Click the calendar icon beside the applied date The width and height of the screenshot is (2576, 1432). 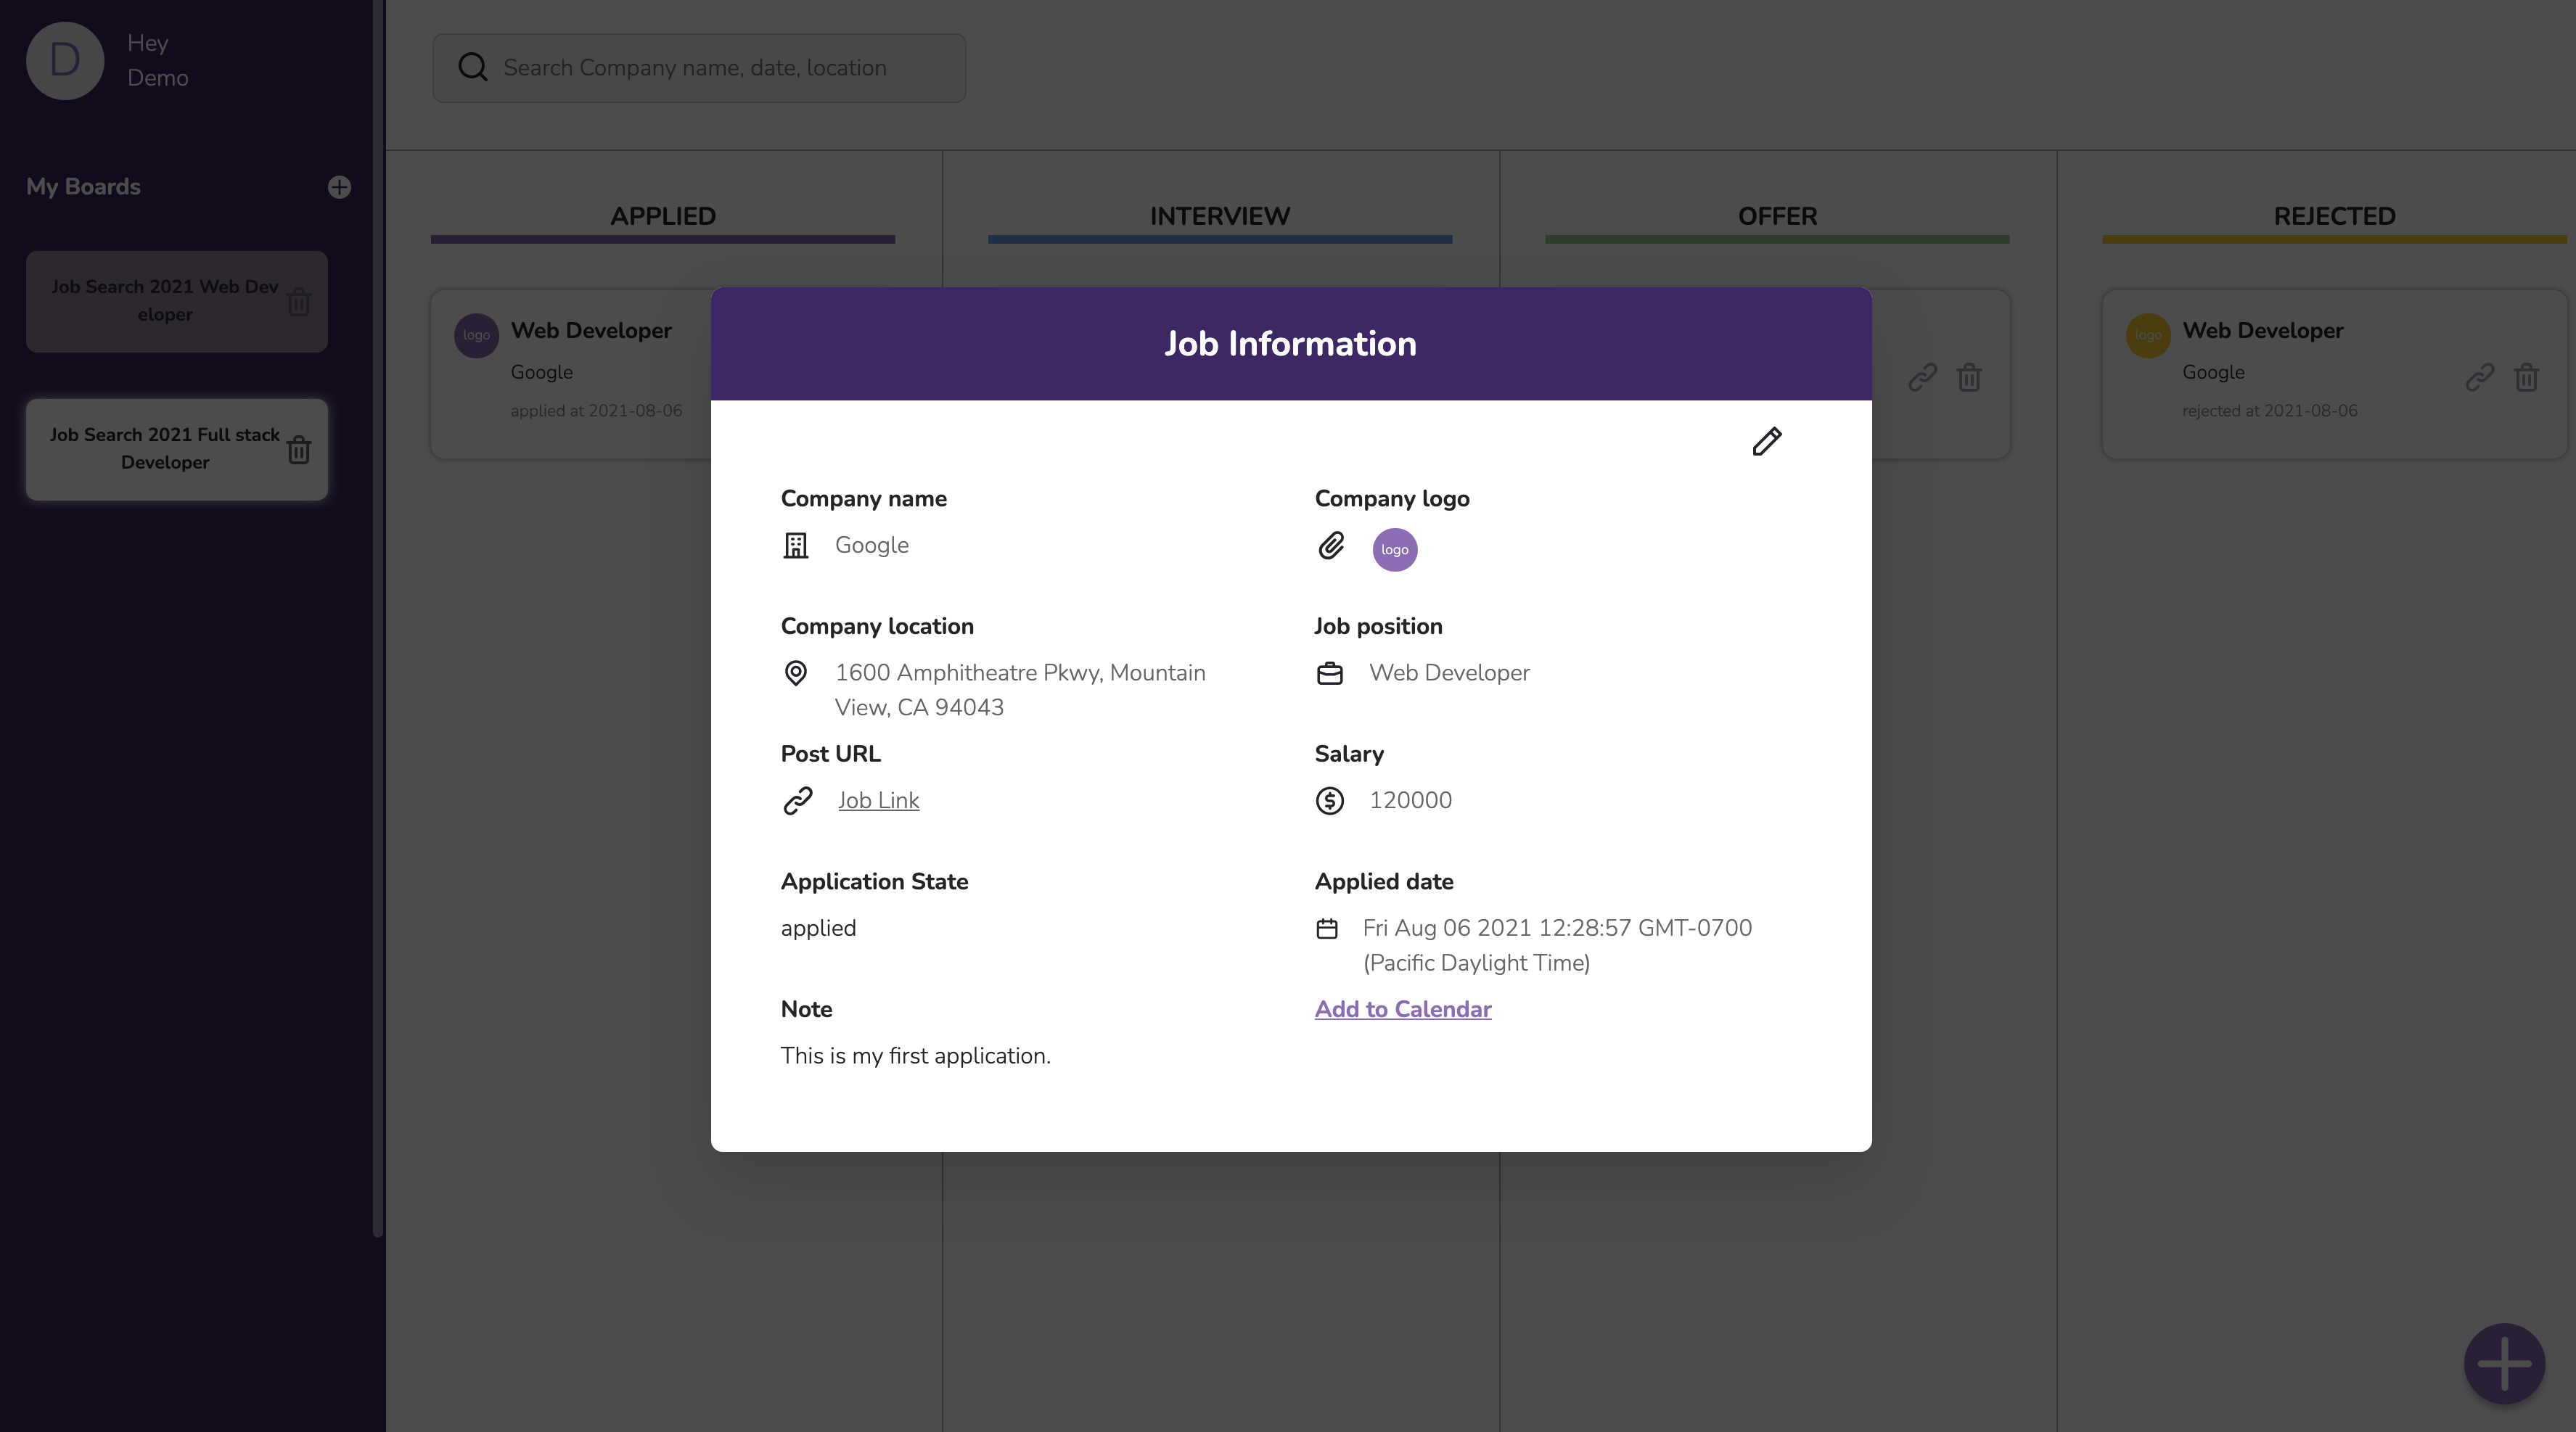(1327, 929)
